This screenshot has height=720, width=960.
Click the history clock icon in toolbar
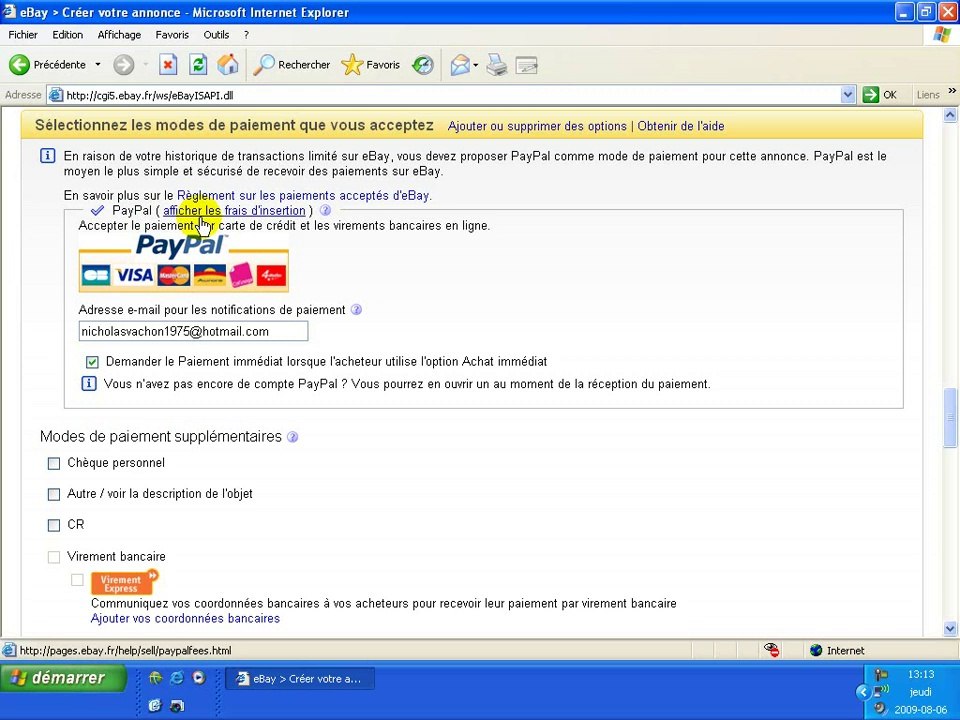(422, 64)
